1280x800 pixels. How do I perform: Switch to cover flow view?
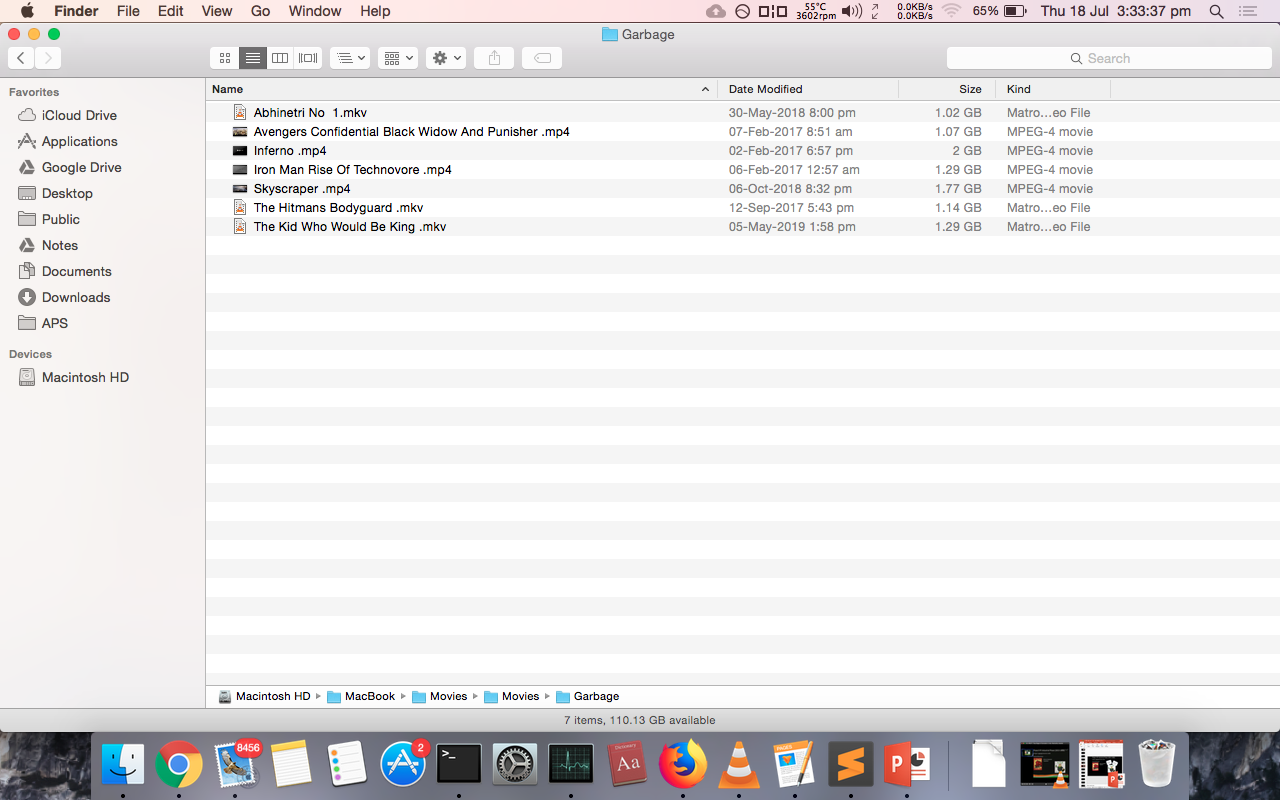(308, 58)
